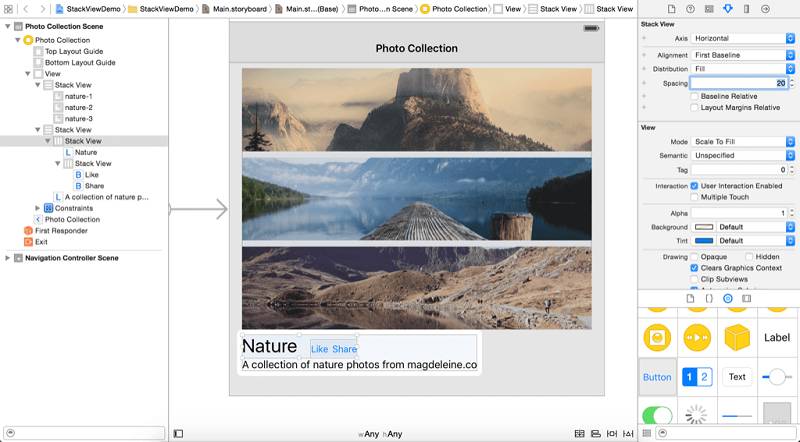Select the activity indicator library object
800x442 pixels.
tap(697, 414)
